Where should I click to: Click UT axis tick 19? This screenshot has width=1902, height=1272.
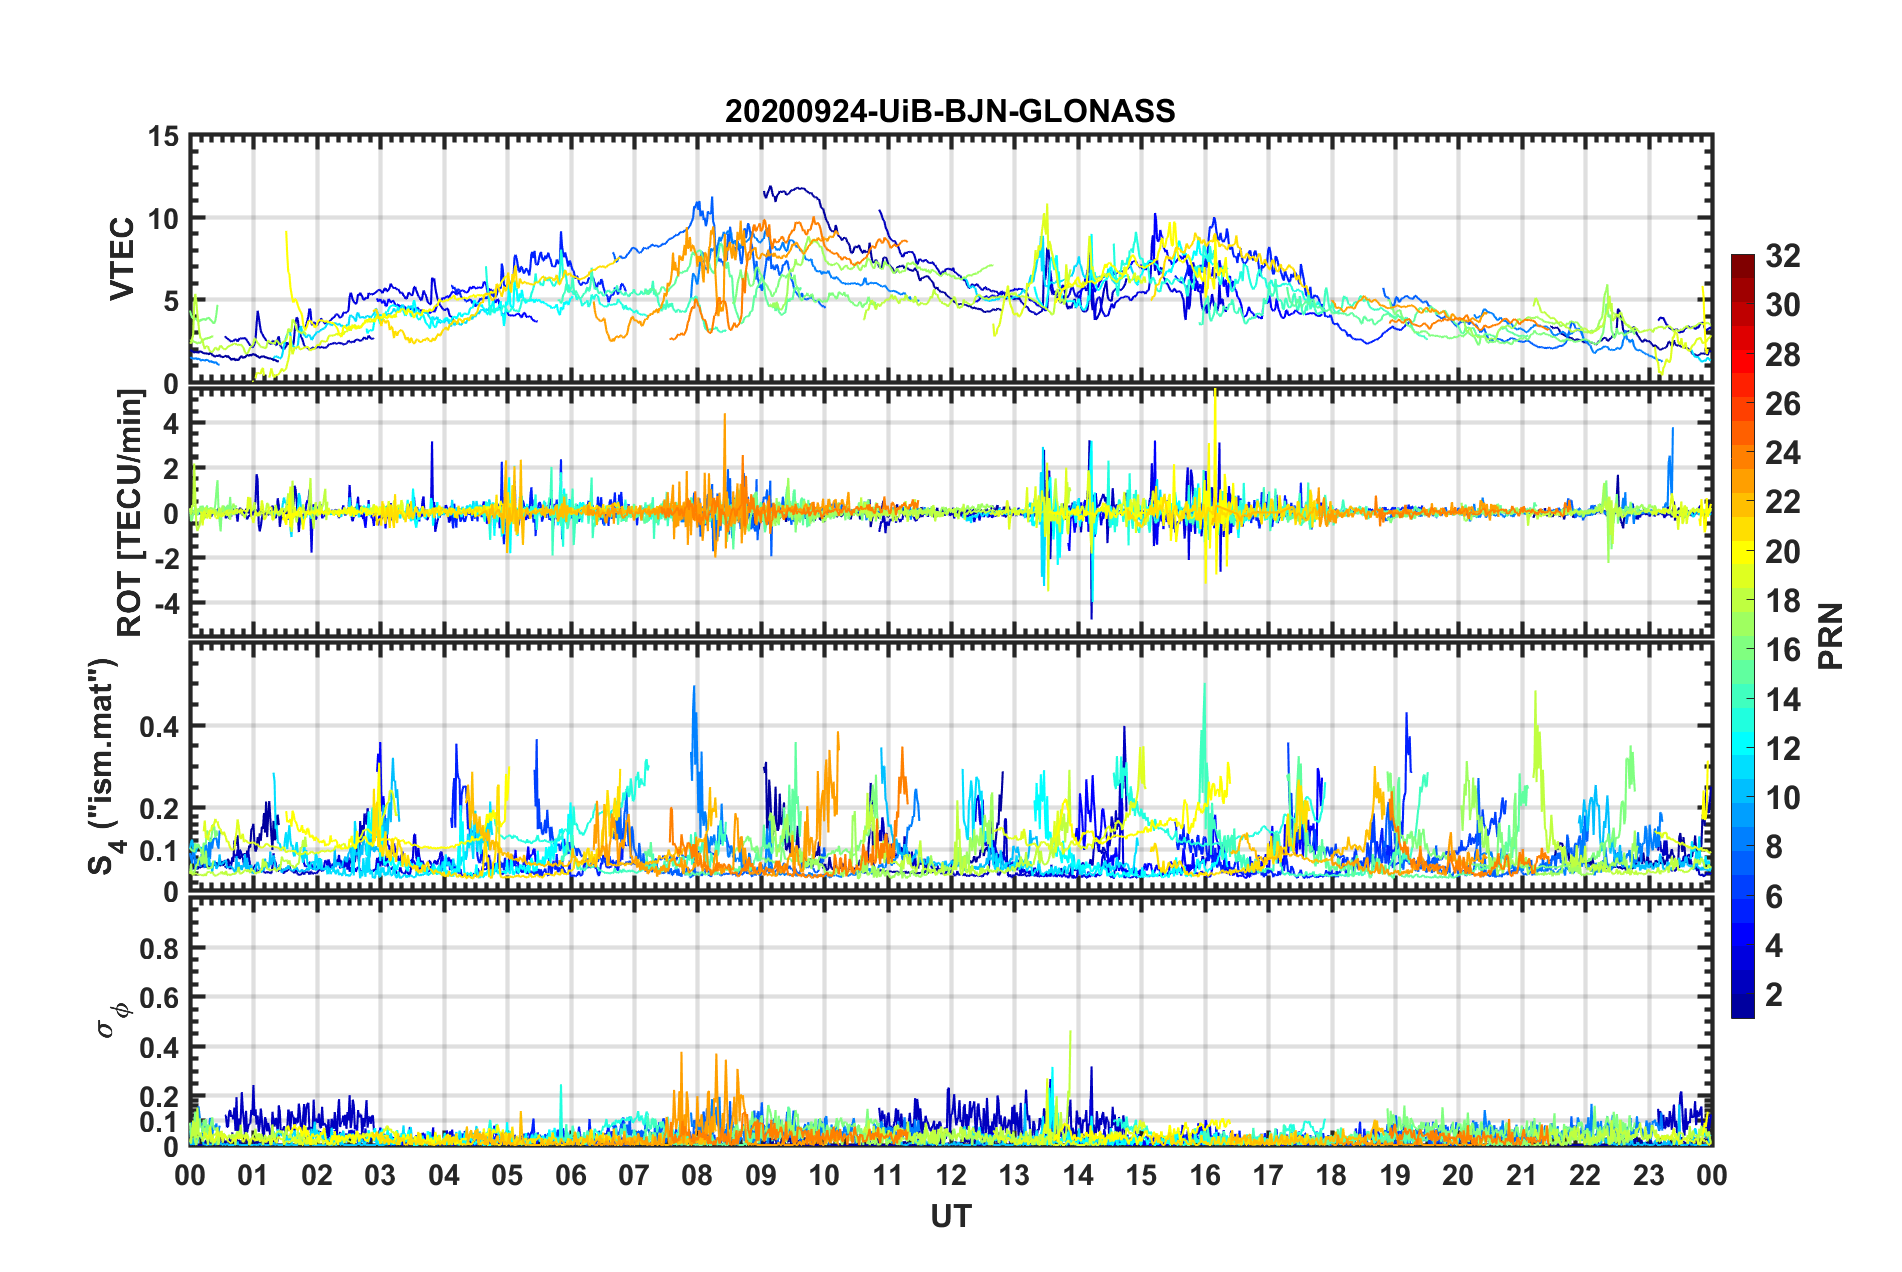(x=1395, y=1175)
